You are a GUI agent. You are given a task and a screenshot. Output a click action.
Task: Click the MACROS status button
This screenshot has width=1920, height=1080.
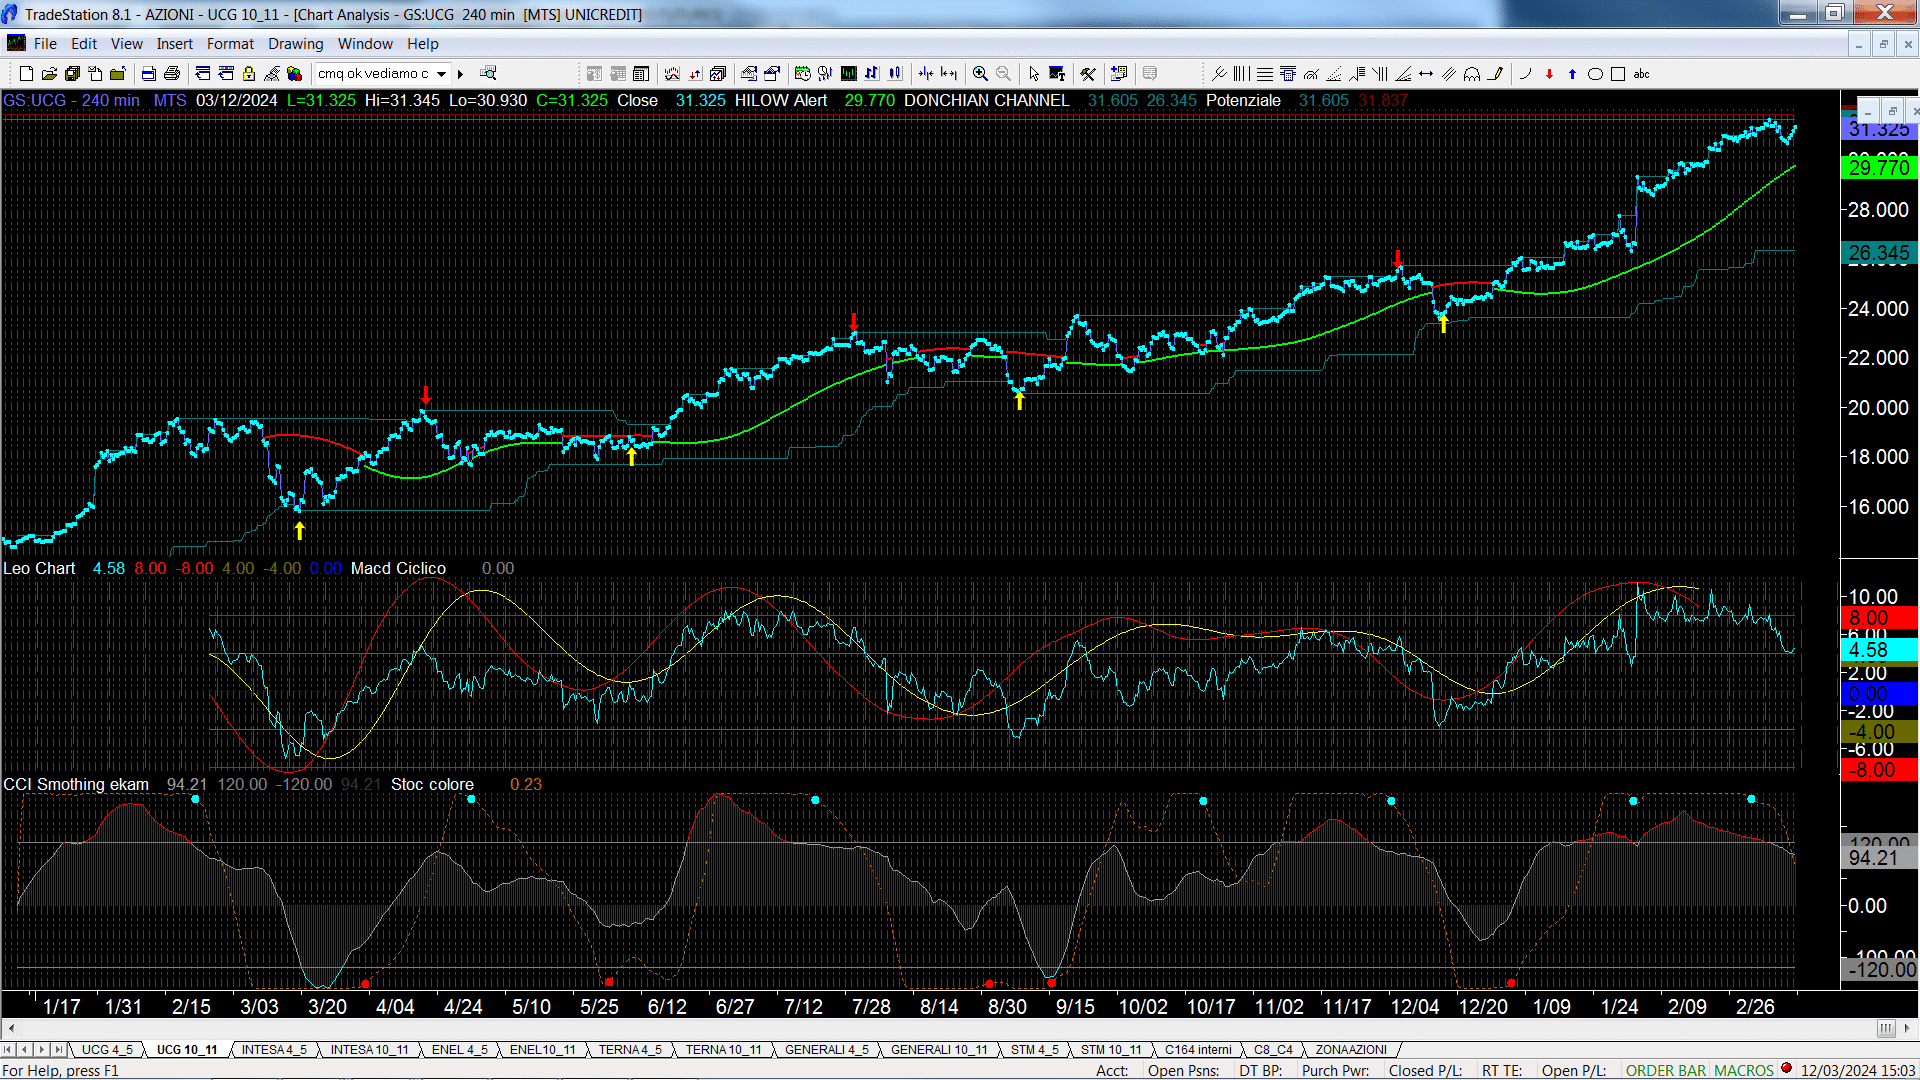coord(1744,1071)
